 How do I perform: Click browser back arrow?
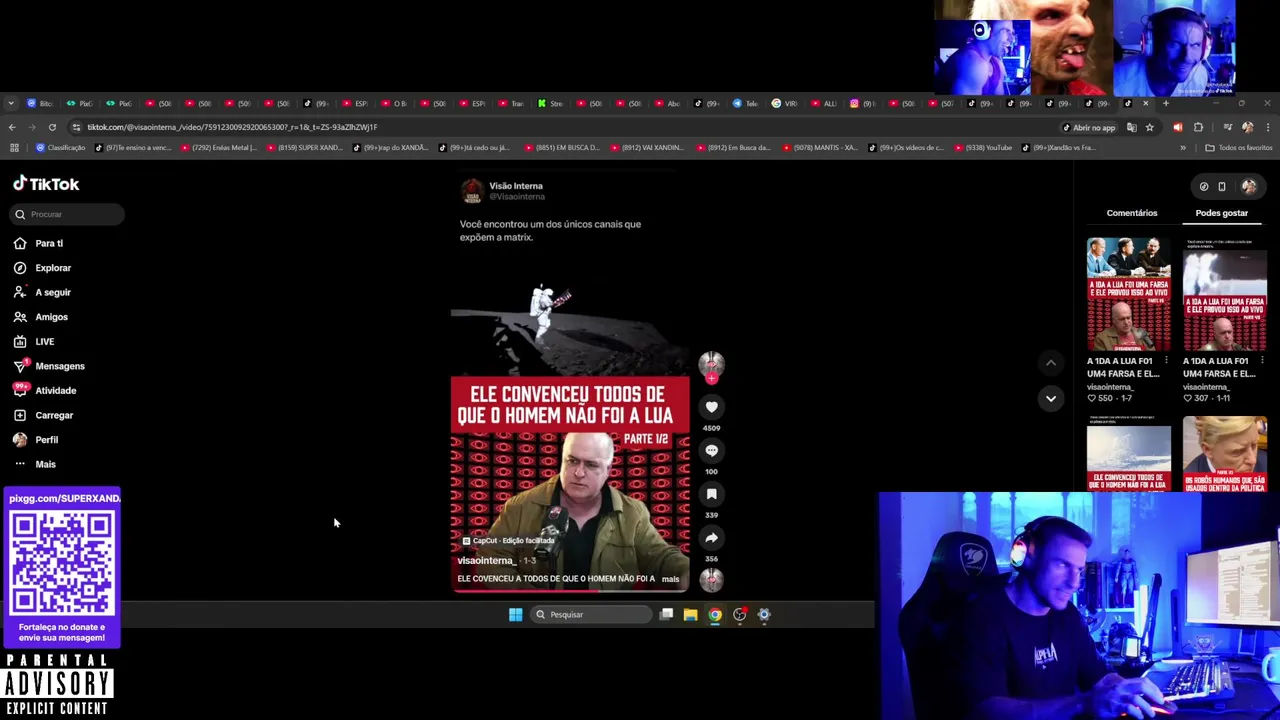coord(12,127)
